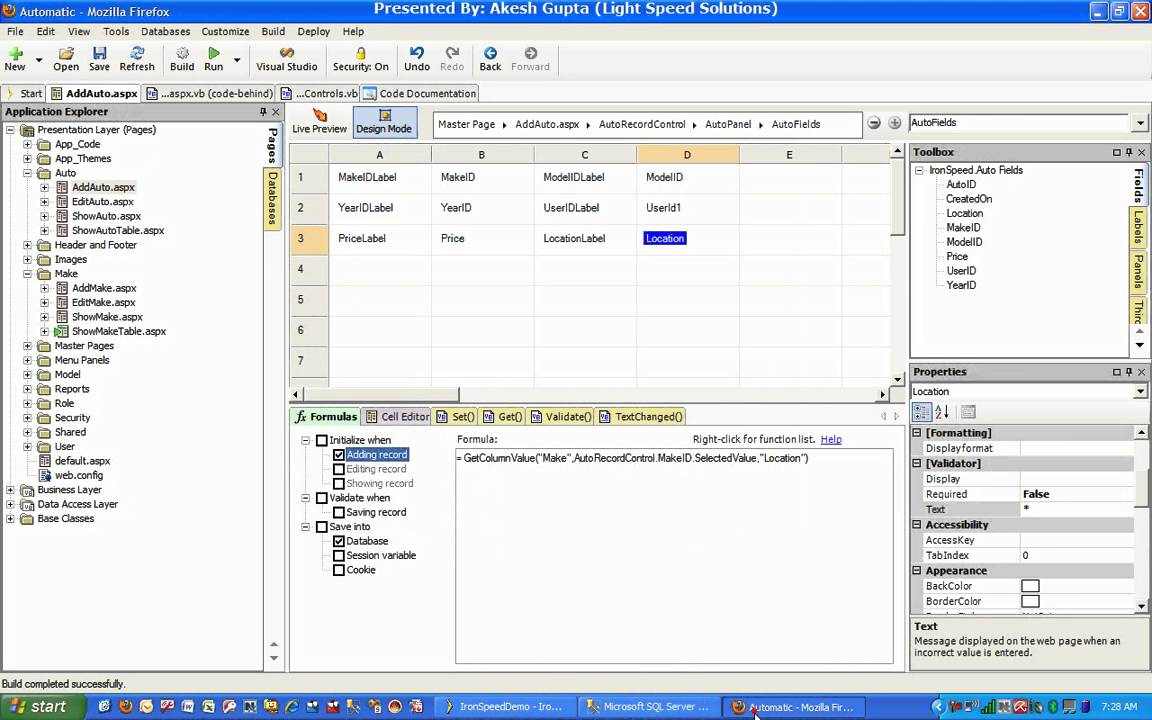
Task: Click the BorderColor color swatch
Action: tap(1030, 602)
